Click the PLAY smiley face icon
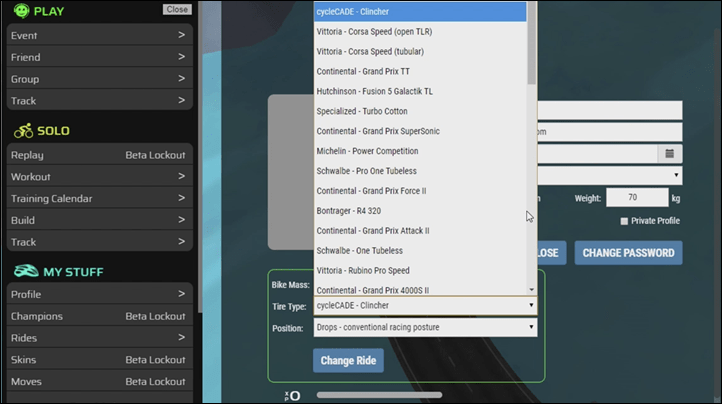Viewport: 722px width, 404px height. coord(21,11)
